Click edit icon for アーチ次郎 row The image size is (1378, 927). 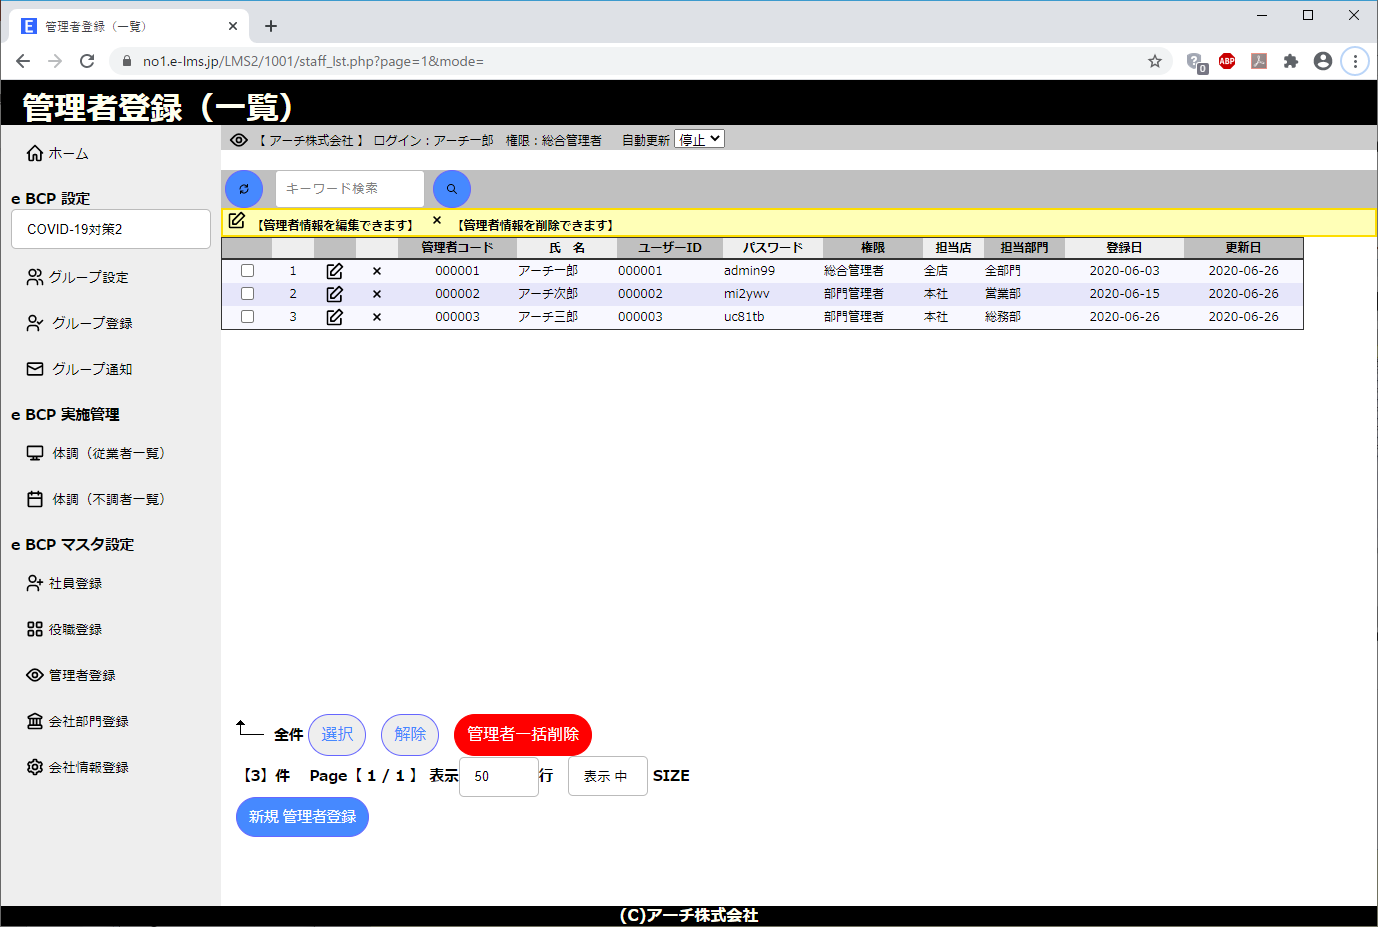click(335, 294)
